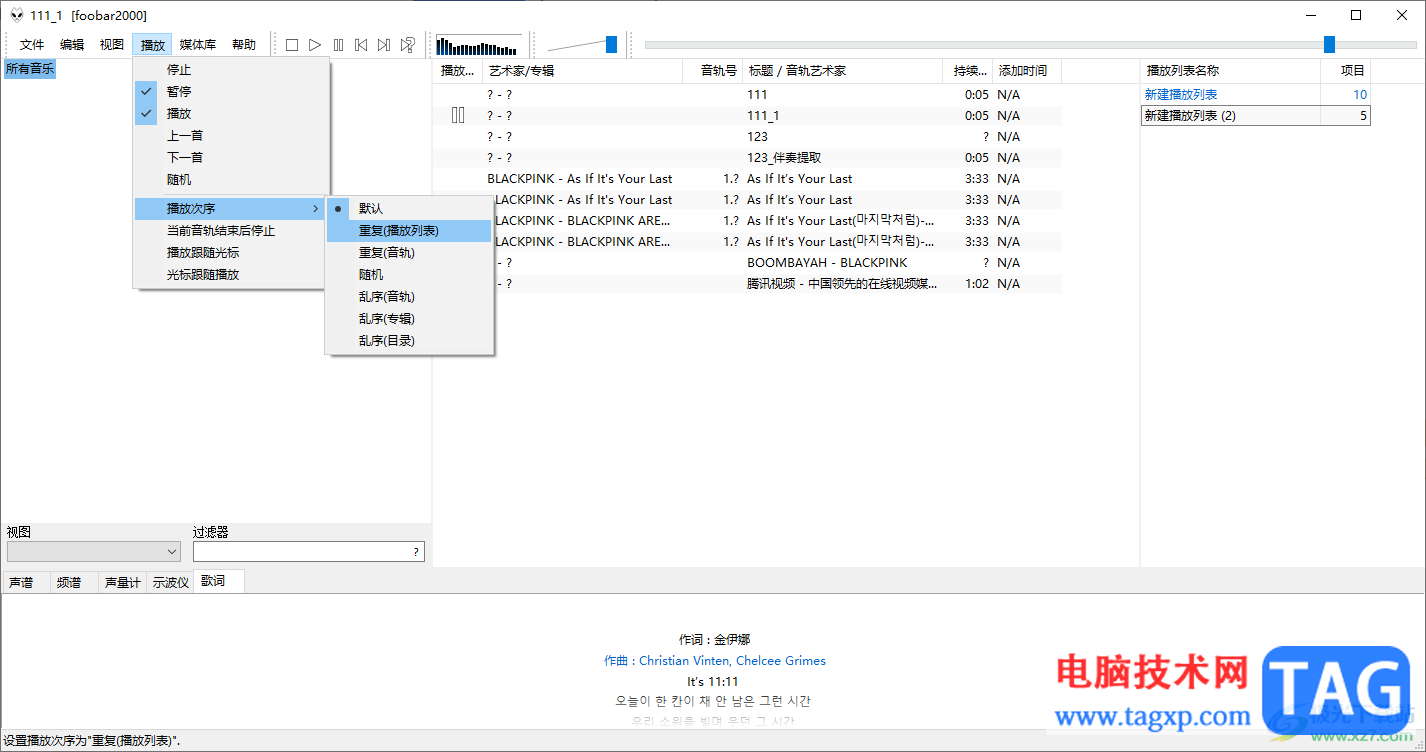The height and width of the screenshot is (752, 1426).
Task: Sort by the 音轨号 column header
Action: (x=713, y=71)
